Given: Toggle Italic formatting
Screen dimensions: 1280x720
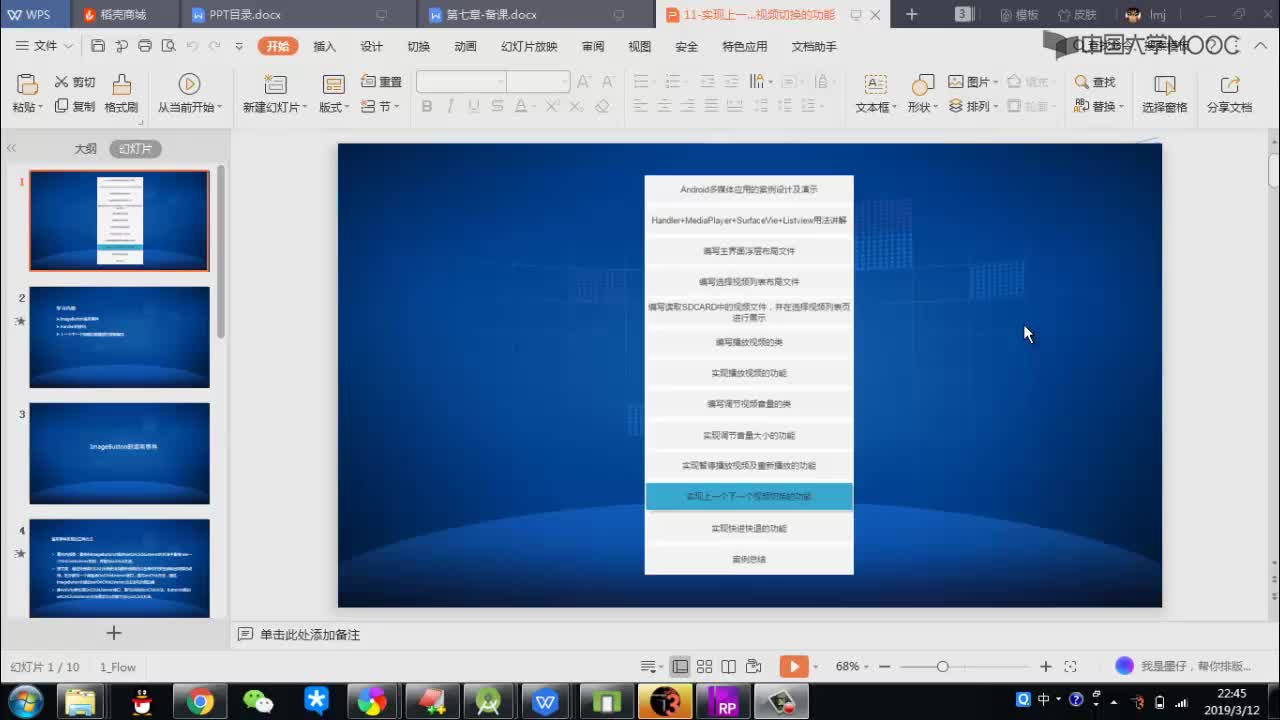Looking at the screenshot, I should pos(450,106).
